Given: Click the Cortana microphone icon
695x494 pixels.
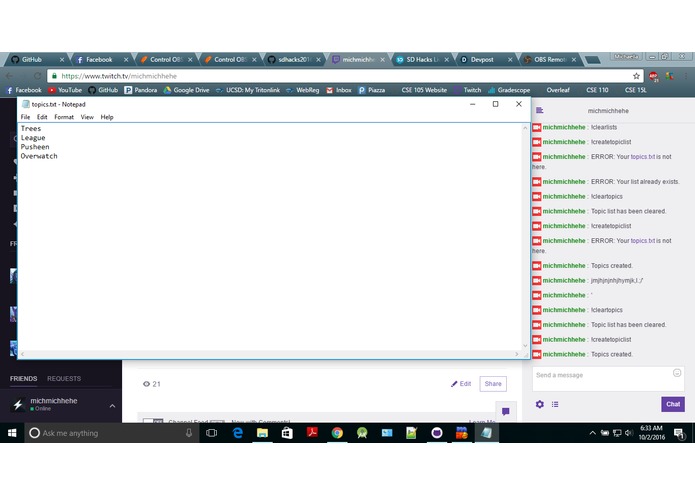Looking at the screenshot, I should (x=189, y=433).
